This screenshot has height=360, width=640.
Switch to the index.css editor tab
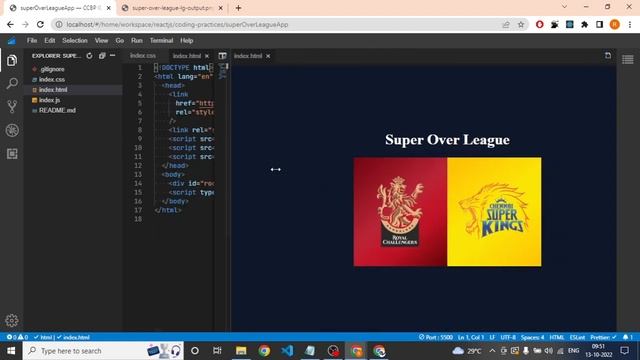[x=143, y=56]
